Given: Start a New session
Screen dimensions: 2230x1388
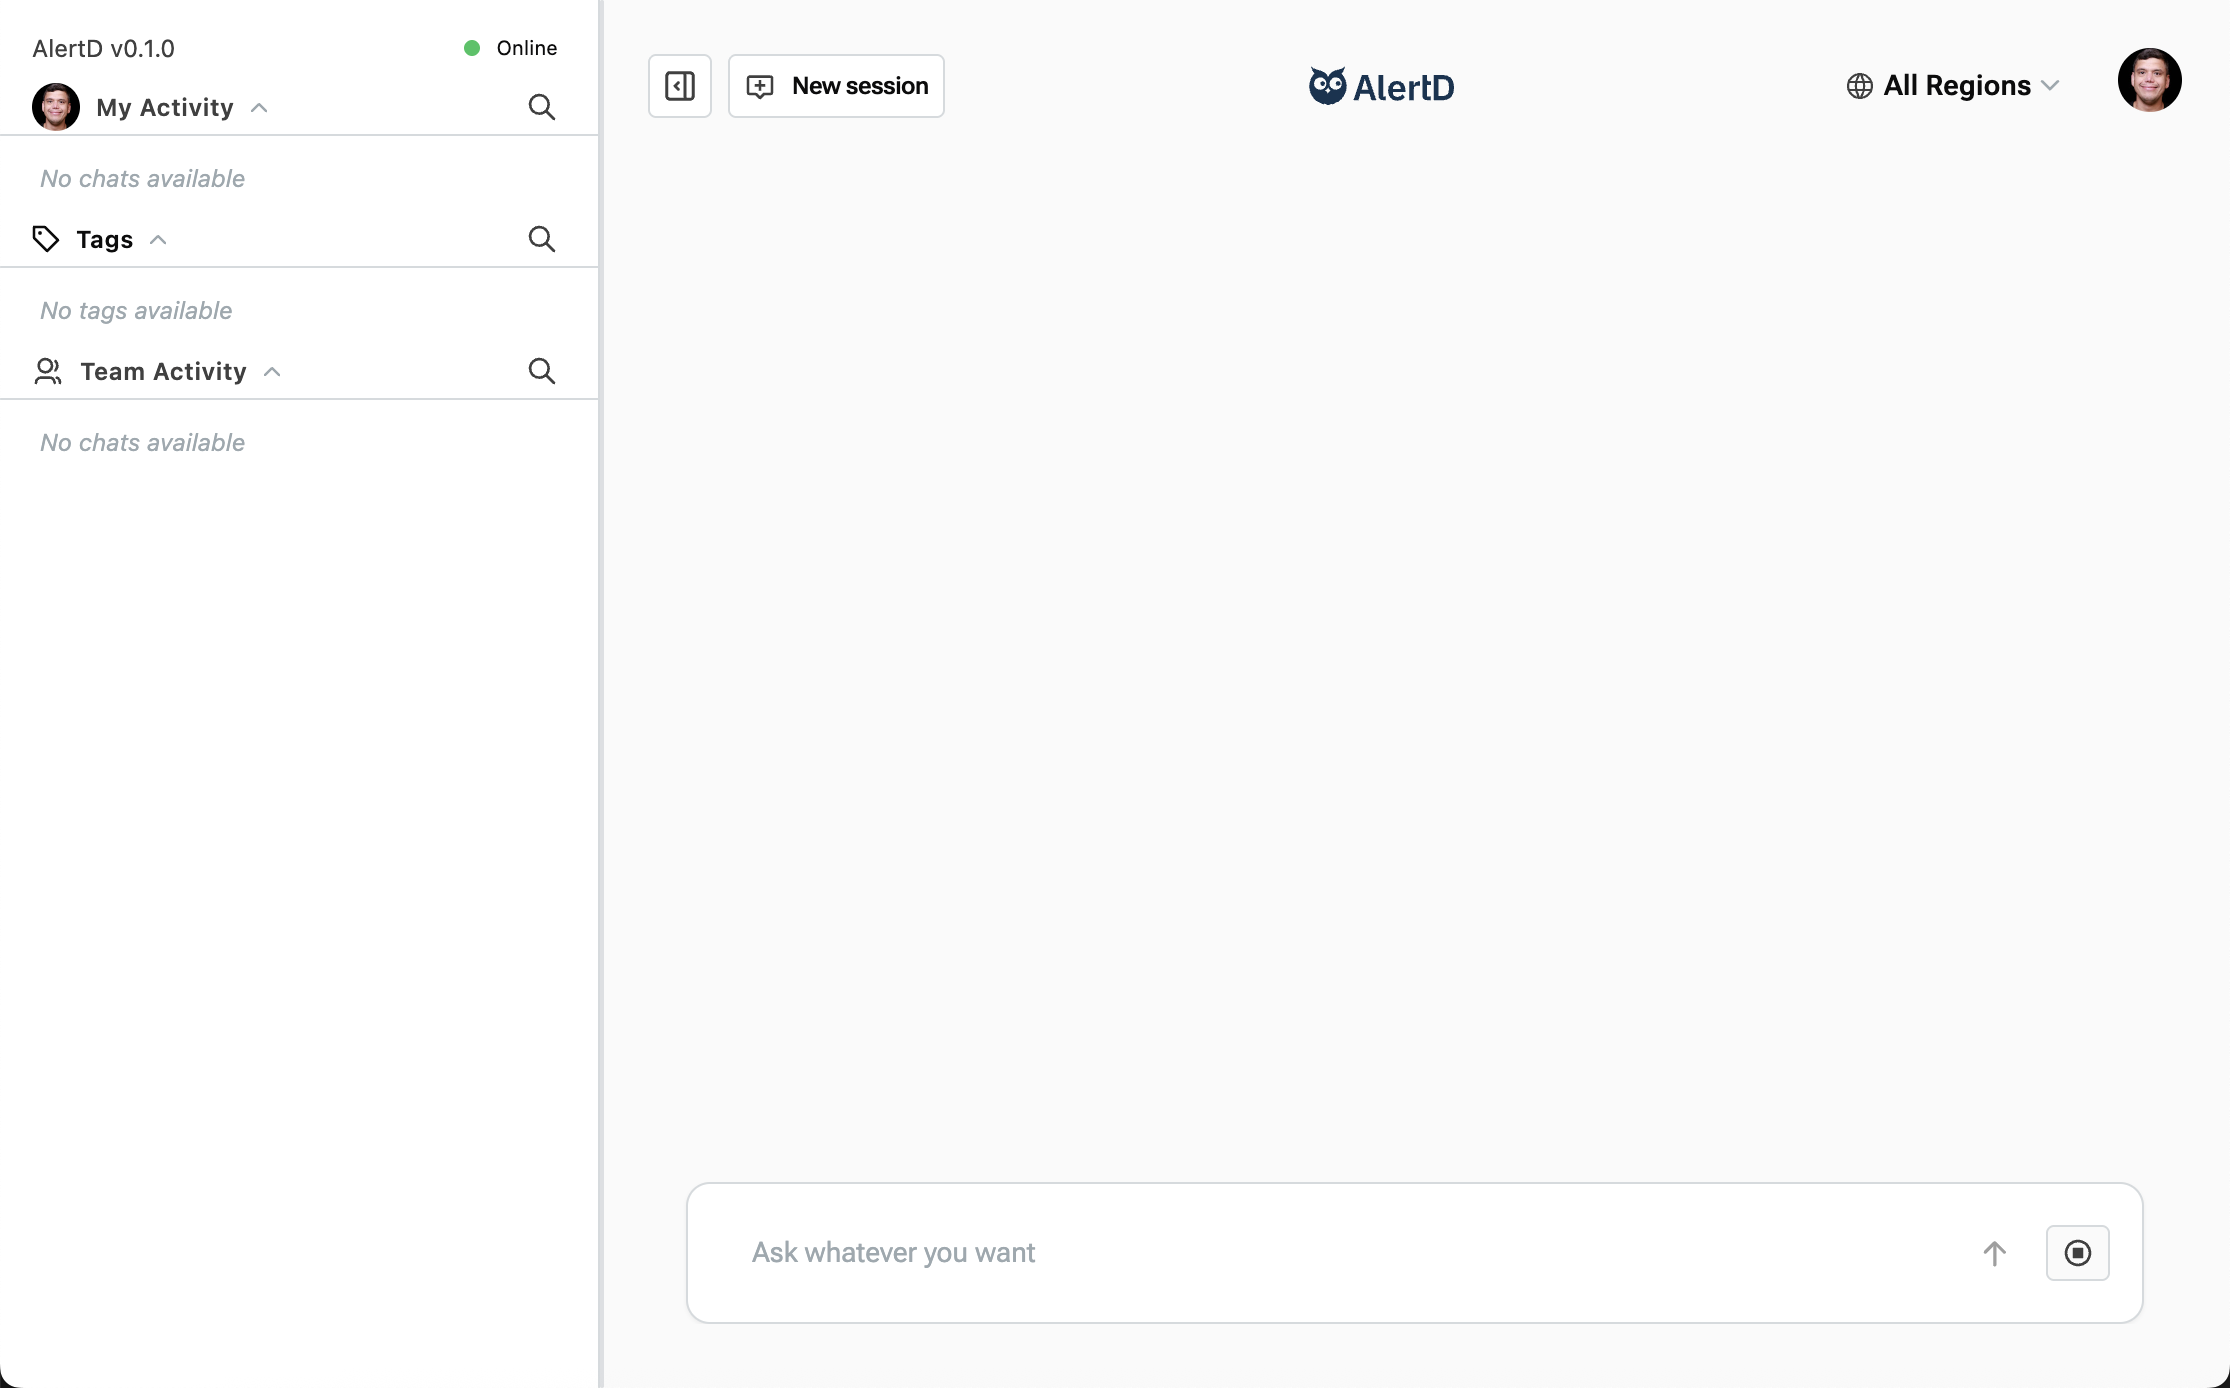Looking at the screenshot, I should tap(836, 85).
